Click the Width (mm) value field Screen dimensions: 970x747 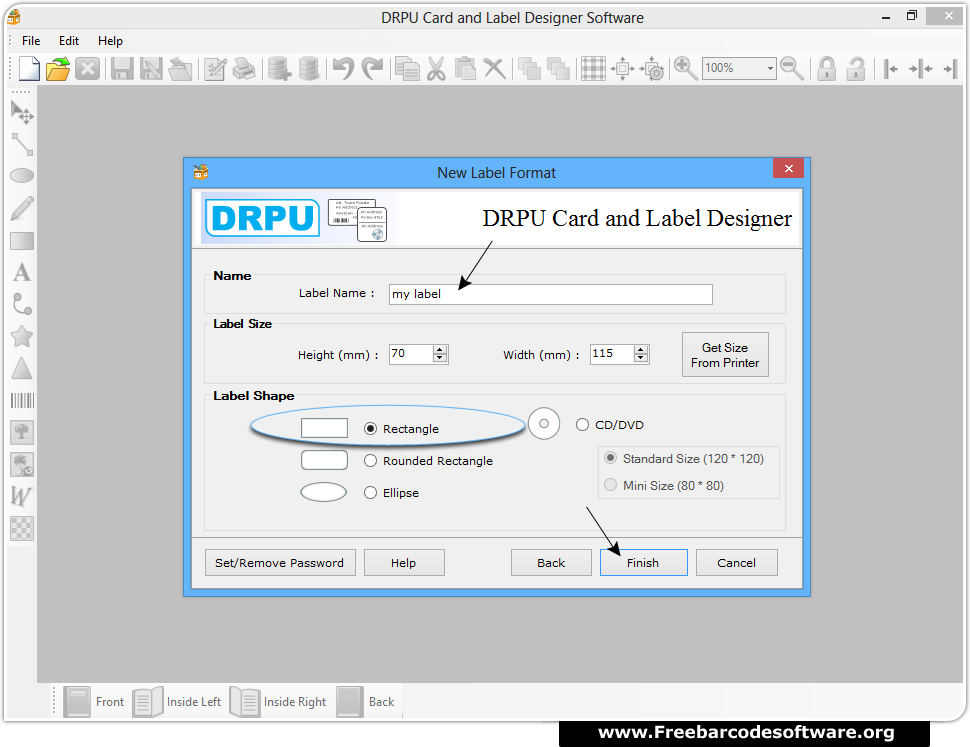[x=612, y=354]
